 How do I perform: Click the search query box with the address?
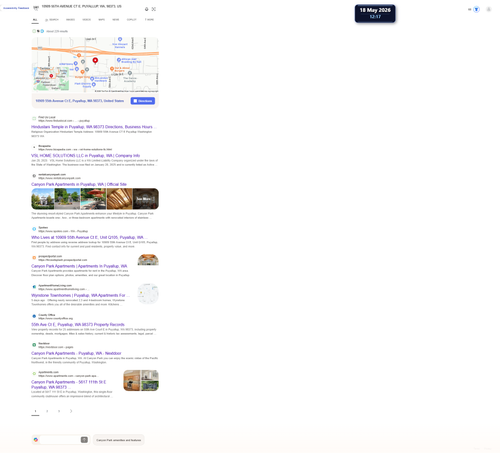click(82, 6)
